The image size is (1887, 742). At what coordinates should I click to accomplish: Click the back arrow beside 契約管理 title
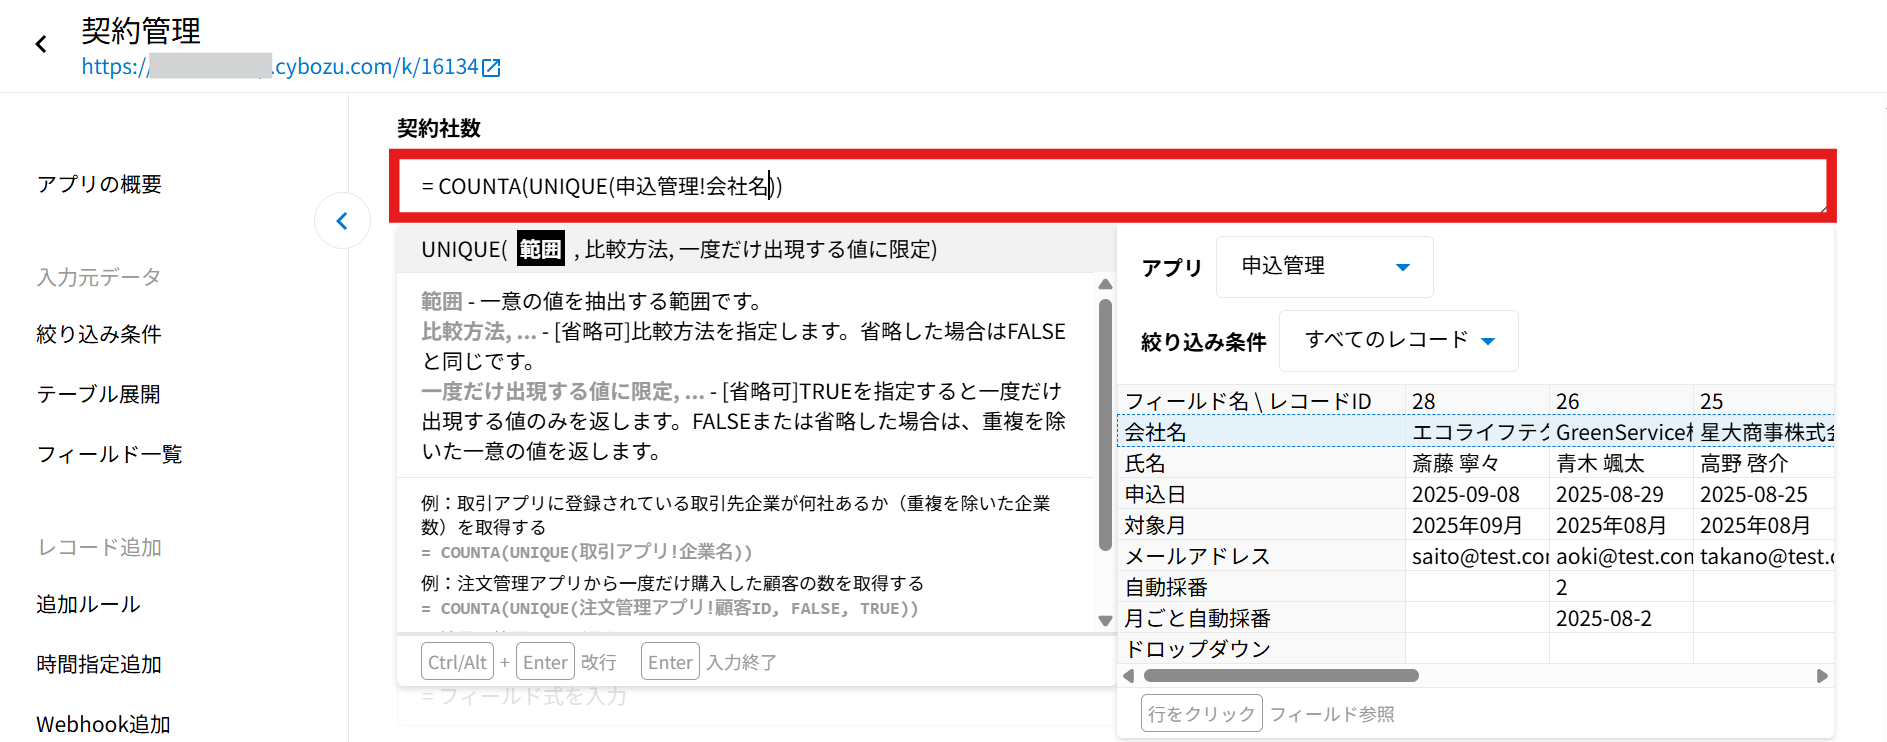point(41,44)
